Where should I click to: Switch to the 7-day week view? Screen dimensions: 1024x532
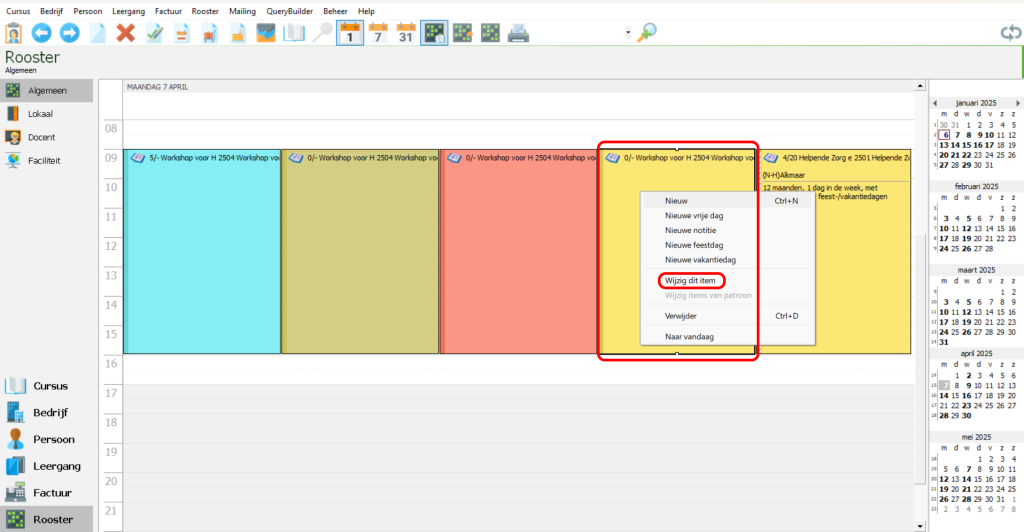coord(378,33)
